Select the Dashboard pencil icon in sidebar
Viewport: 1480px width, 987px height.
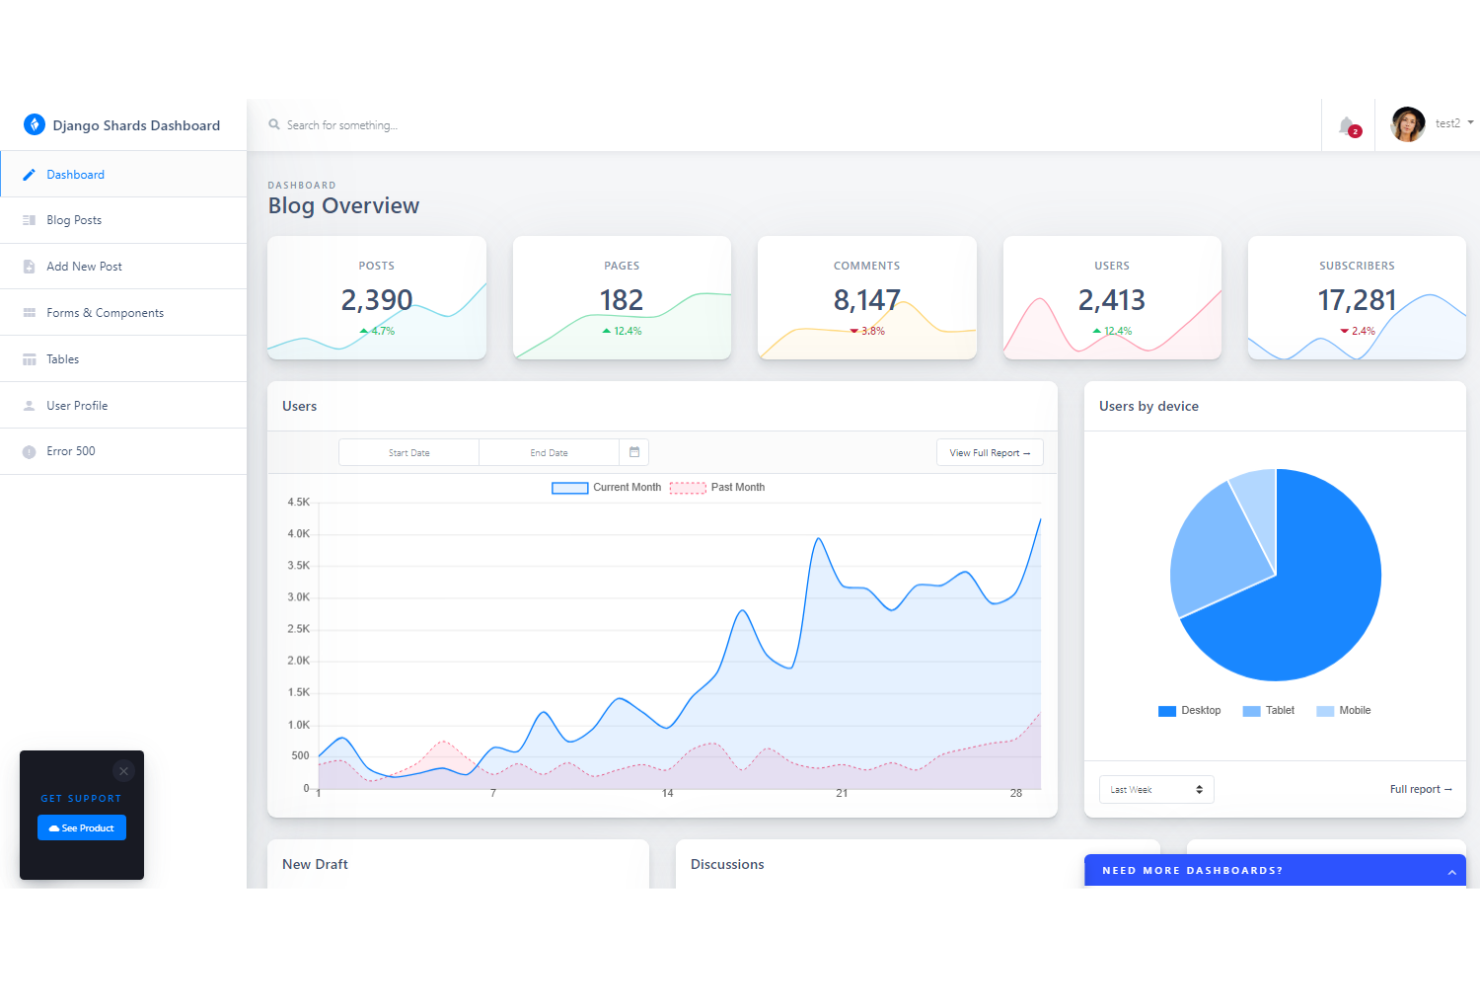30,174
